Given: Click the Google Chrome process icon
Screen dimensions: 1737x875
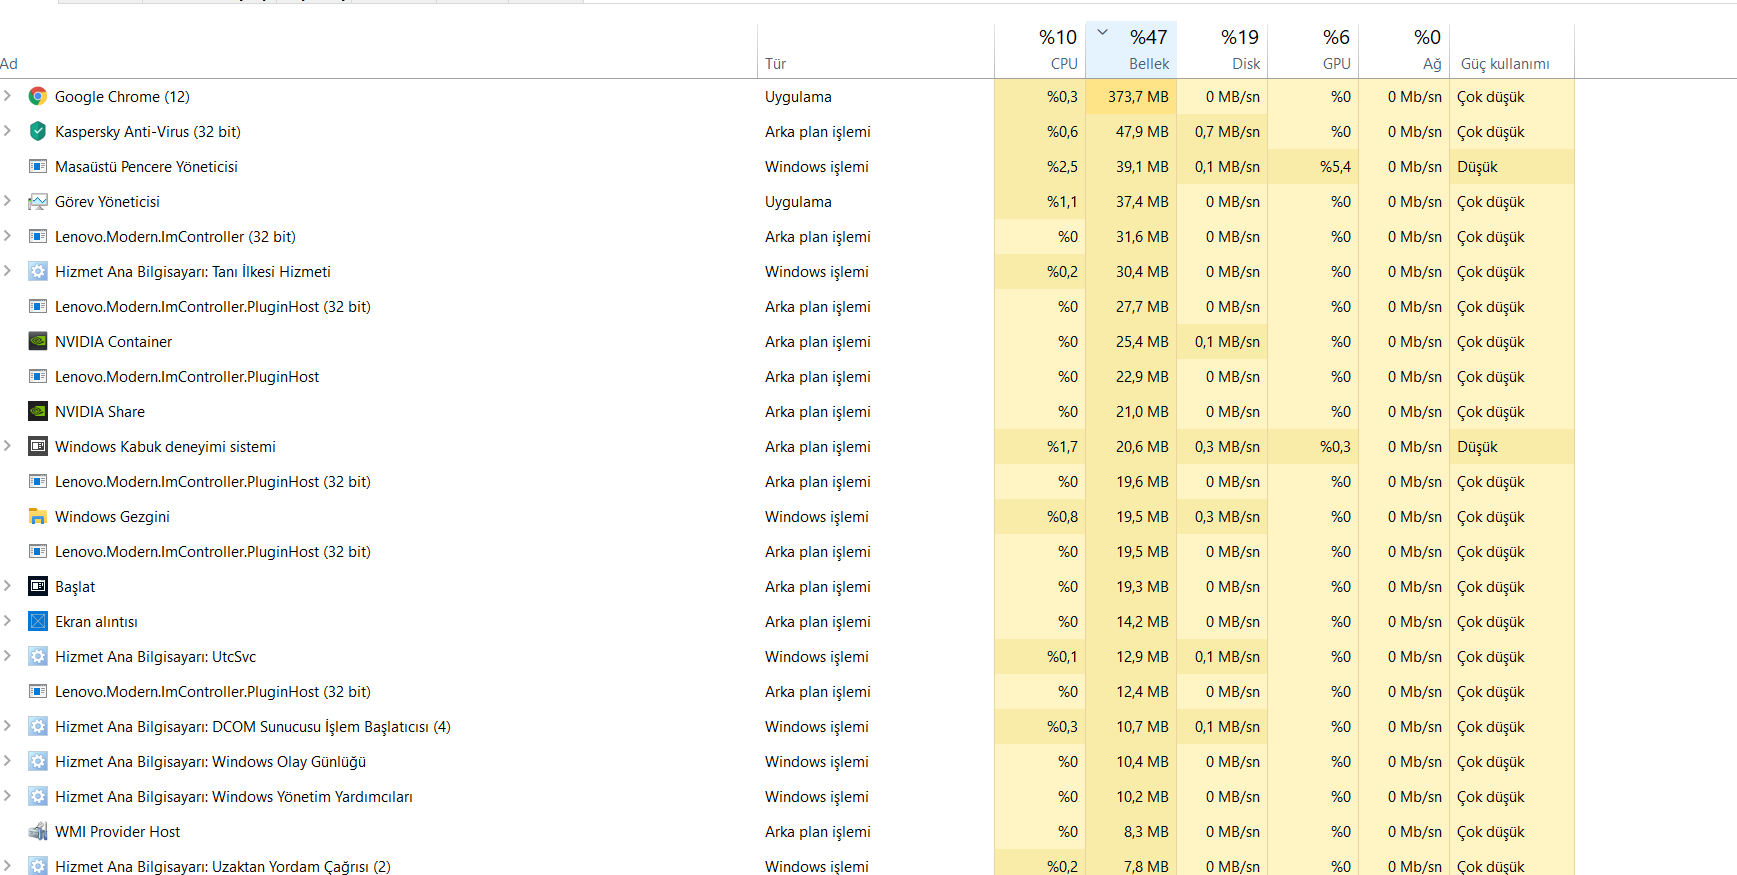Looking at the screenshot, I should pyautogui.click(x=38, y=97).
